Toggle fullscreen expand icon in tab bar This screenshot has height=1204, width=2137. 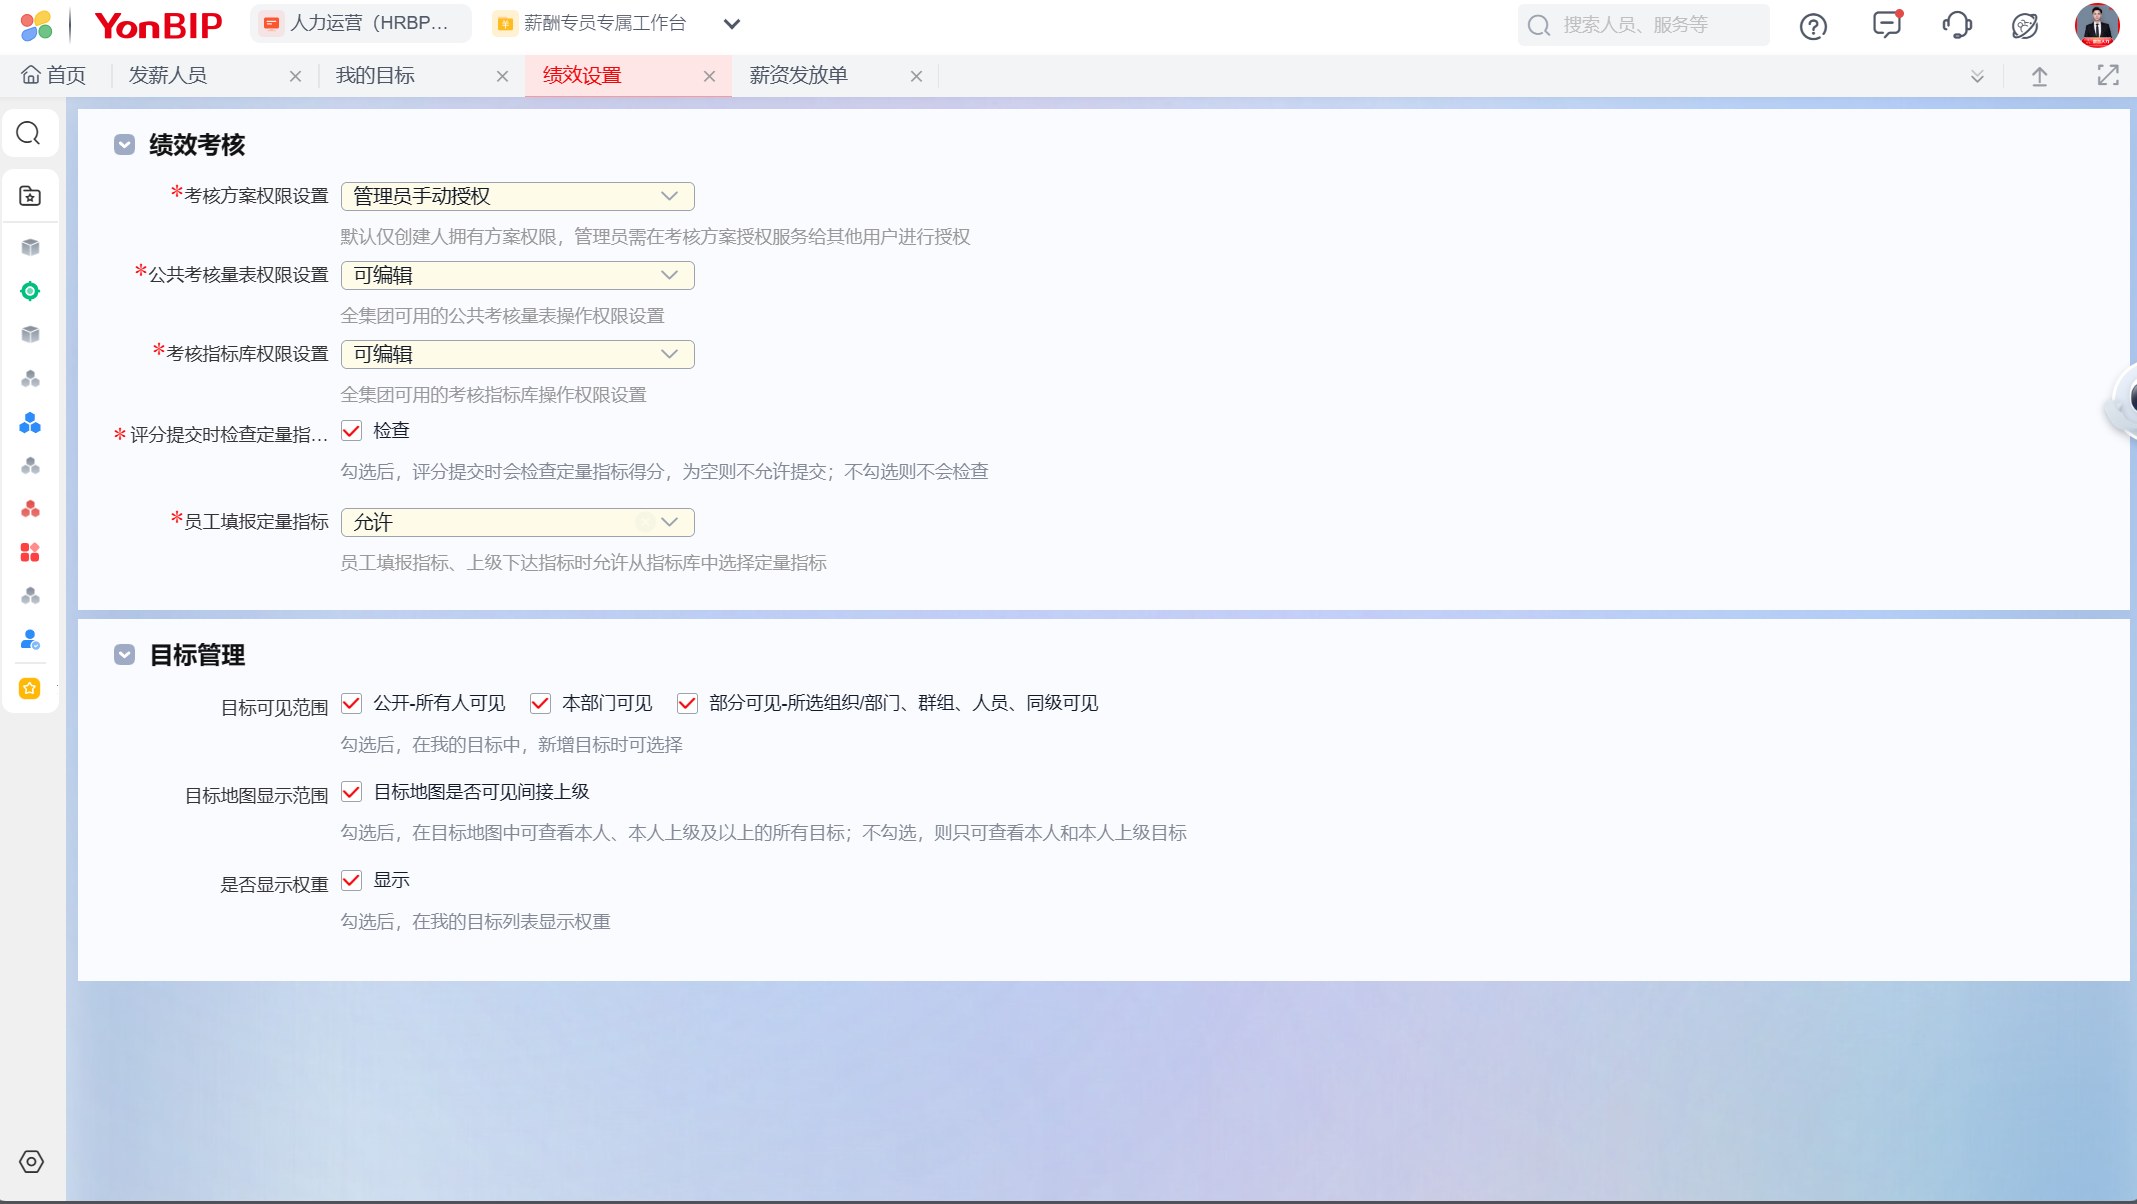tap(2108, 76)
